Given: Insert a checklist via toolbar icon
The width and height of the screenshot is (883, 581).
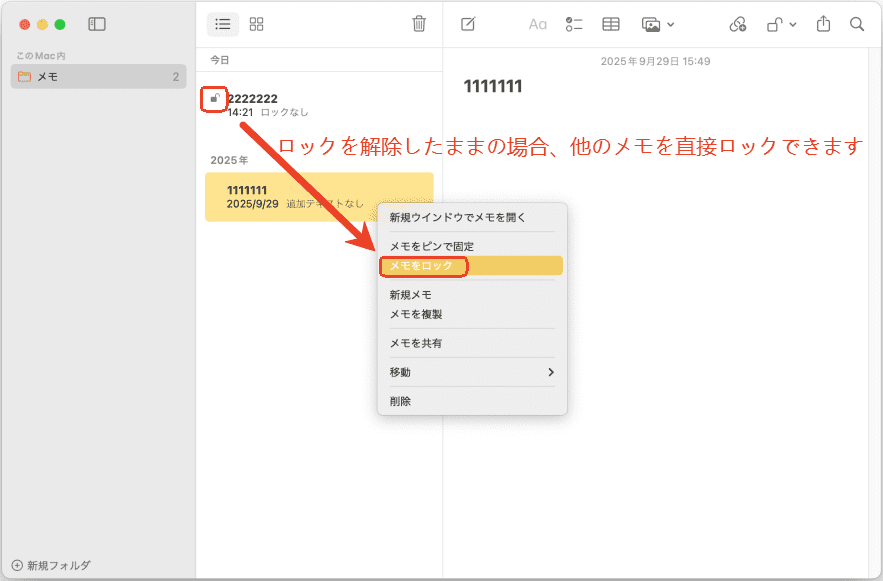Looking at the screenshot, I should click(574, 24).
